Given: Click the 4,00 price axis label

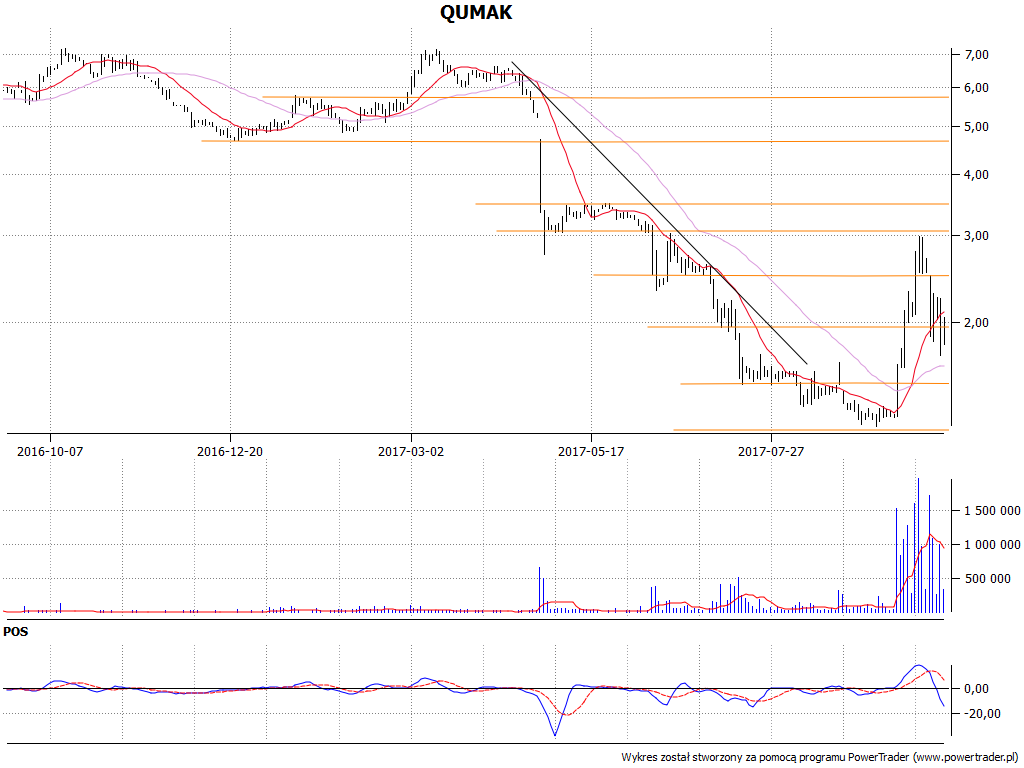Looking at the screenshot, I should pos(977,175).
